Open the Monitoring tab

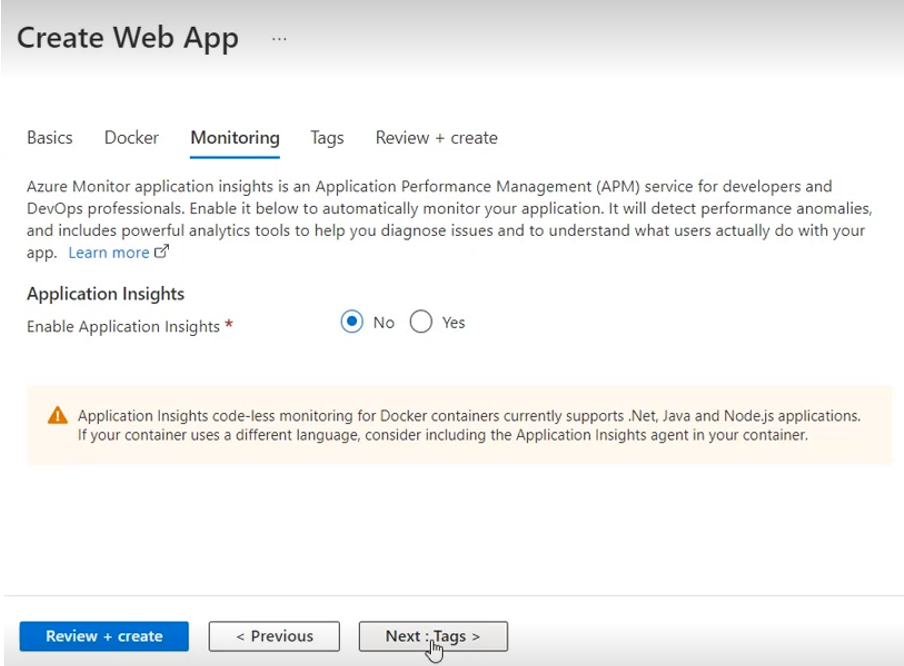235,138
